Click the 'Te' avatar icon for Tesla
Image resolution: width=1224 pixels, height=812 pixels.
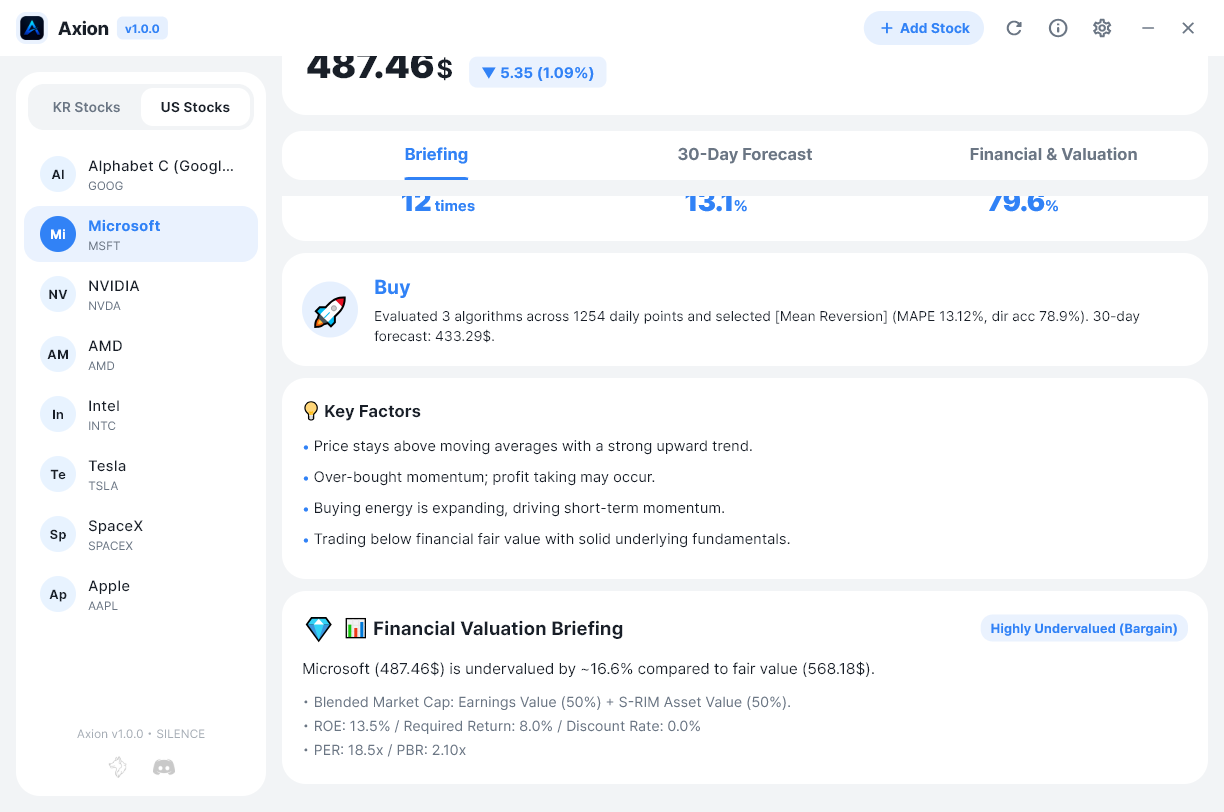[58, 474]
